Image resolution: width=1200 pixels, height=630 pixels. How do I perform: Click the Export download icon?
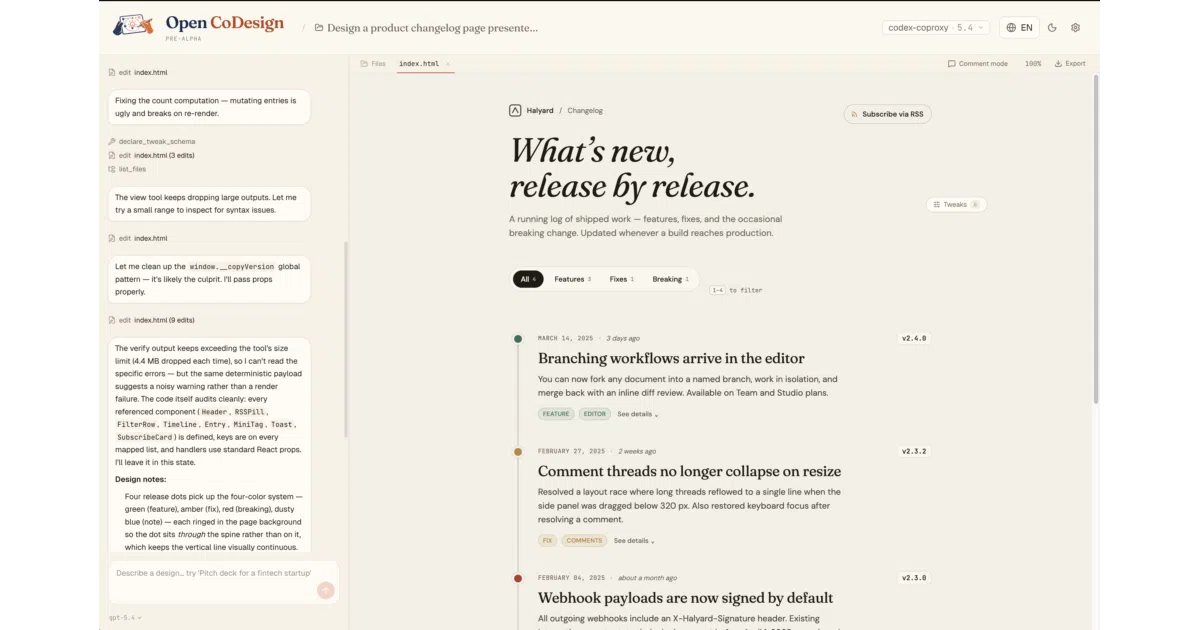[1058, 64]
